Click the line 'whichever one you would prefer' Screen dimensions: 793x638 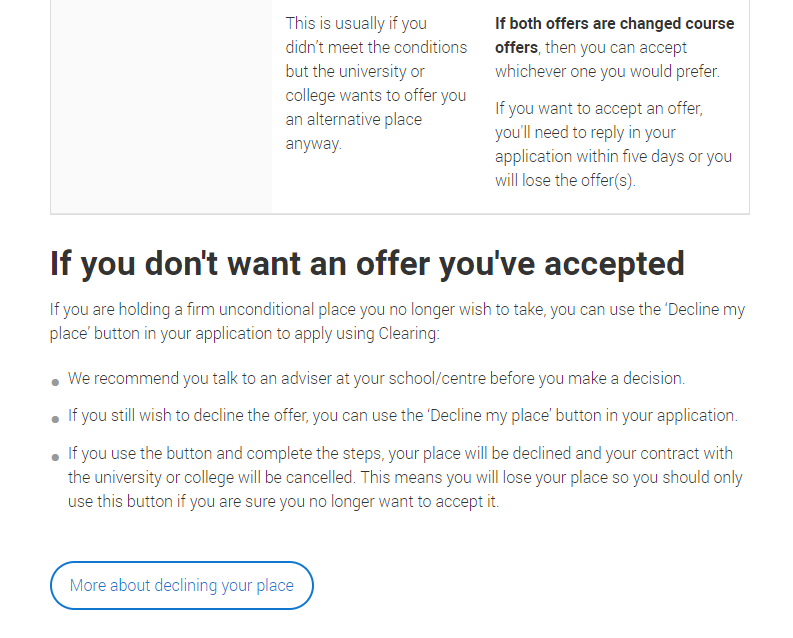point(607,71)
